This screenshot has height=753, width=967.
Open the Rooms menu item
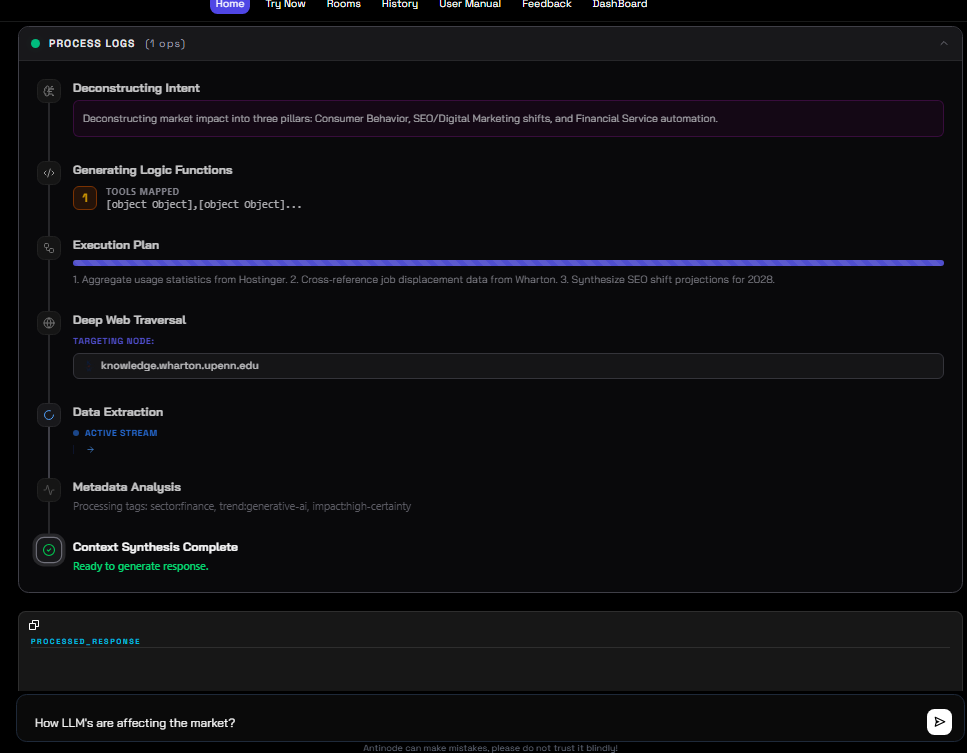pos(343,5)
